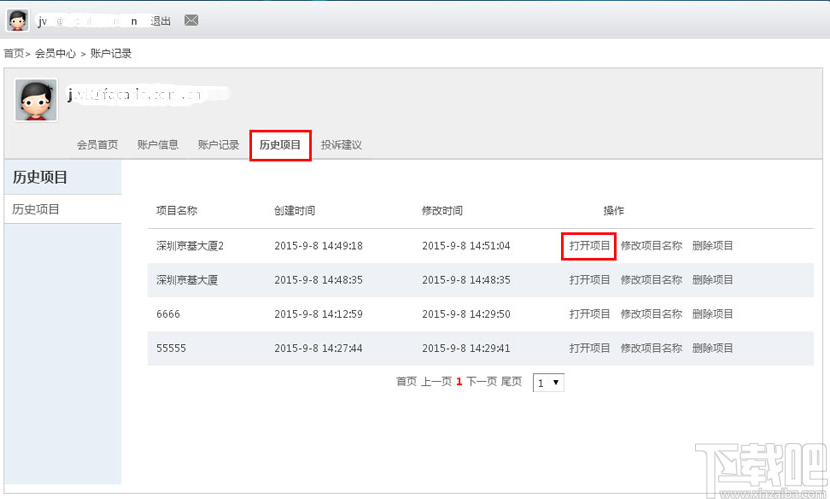Click project name 6666
The height and width of the screenshot is (499, 830).
(x=168, y=314)
